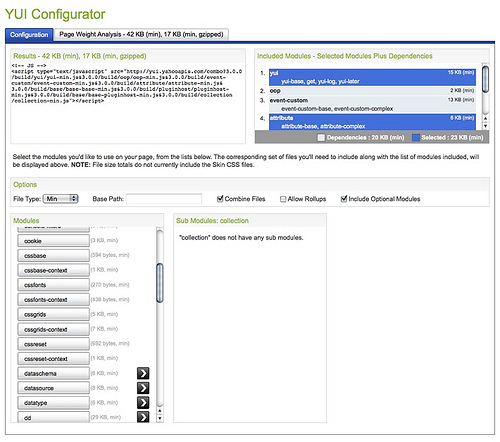Viewport: 500px width, 442px height.
Task: Select the cssfonts module button
Action: pos(53,285)
